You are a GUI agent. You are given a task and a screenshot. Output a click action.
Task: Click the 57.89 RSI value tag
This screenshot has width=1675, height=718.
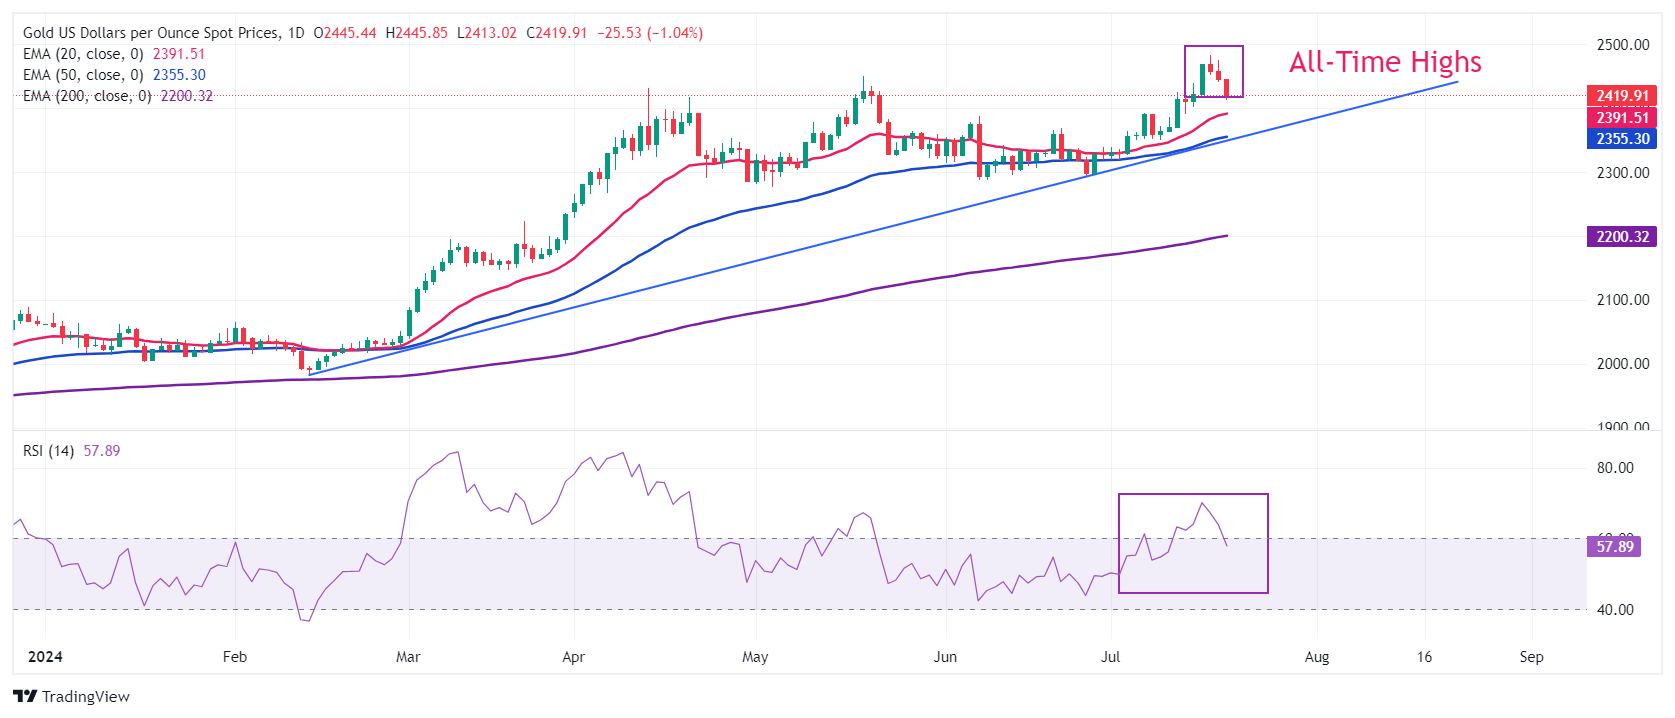pyautogui.click(x=1614, y=547)
